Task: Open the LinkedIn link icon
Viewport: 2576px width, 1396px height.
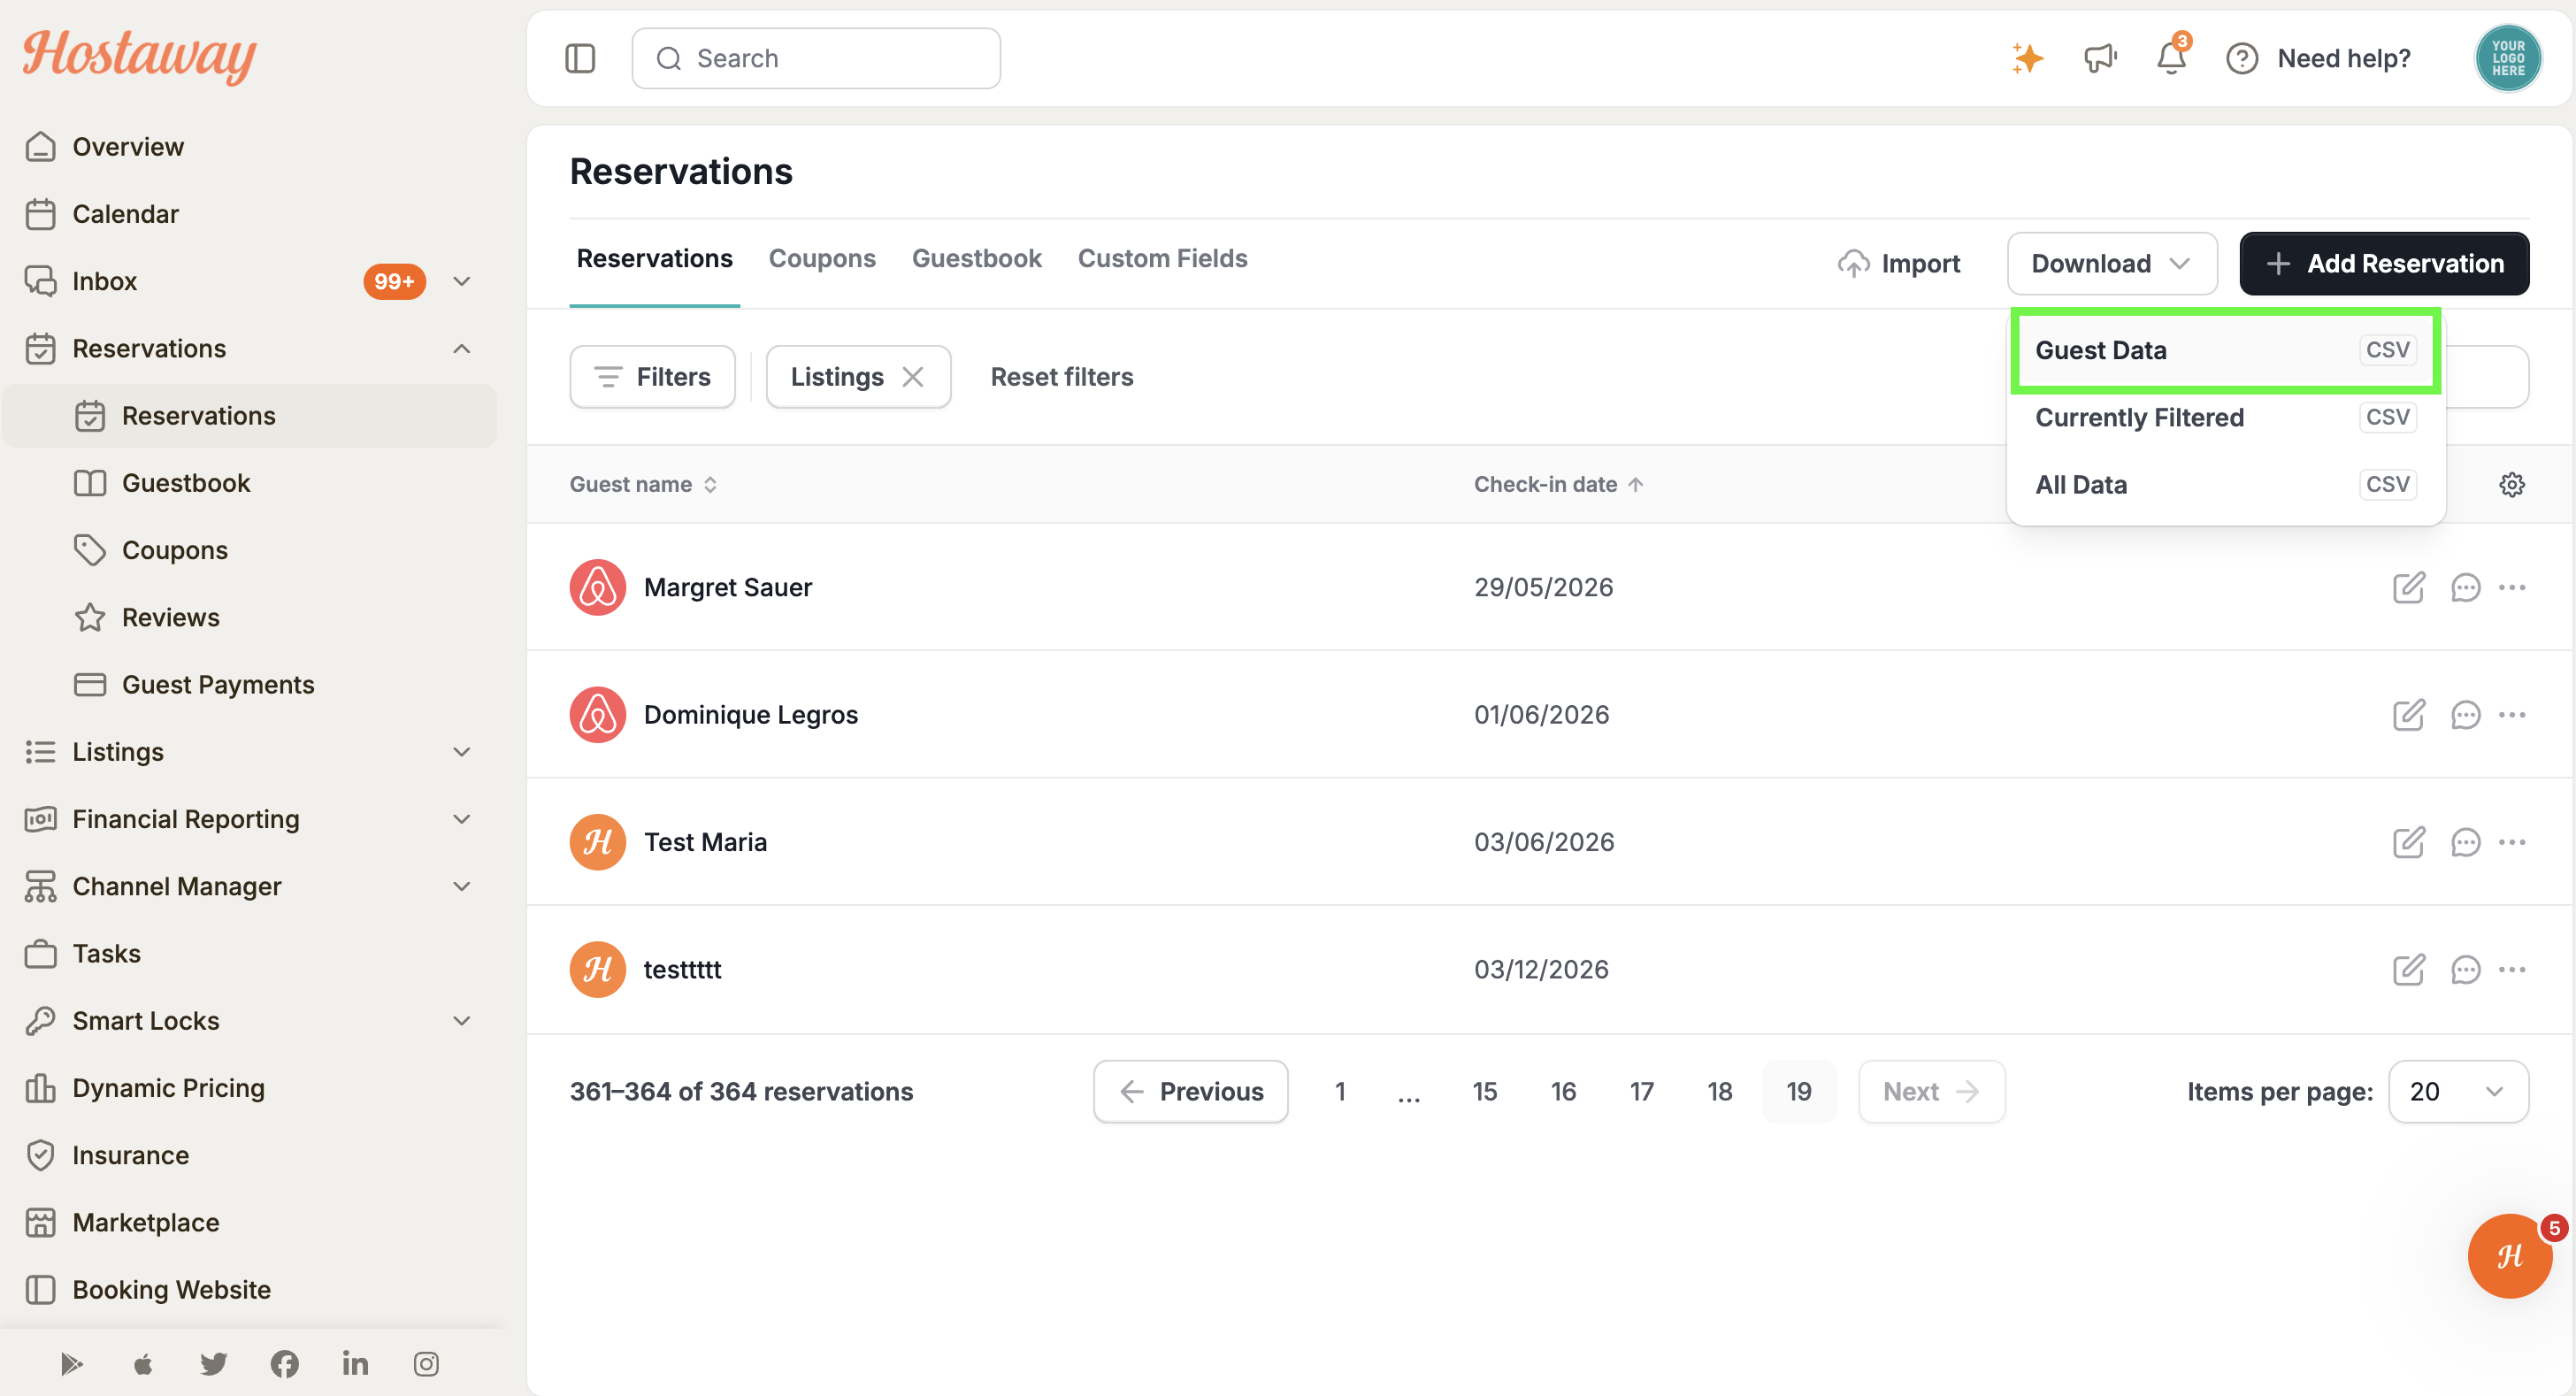Action: pos(355,1363)
